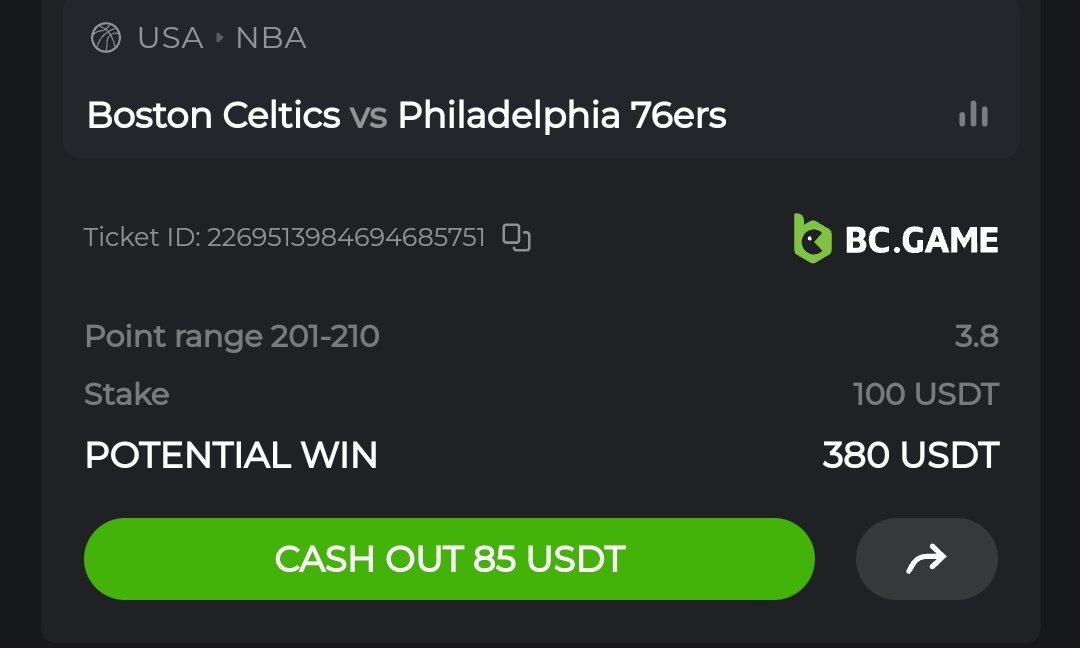Click the "vs" text between team names

click(x=369, y=116)
